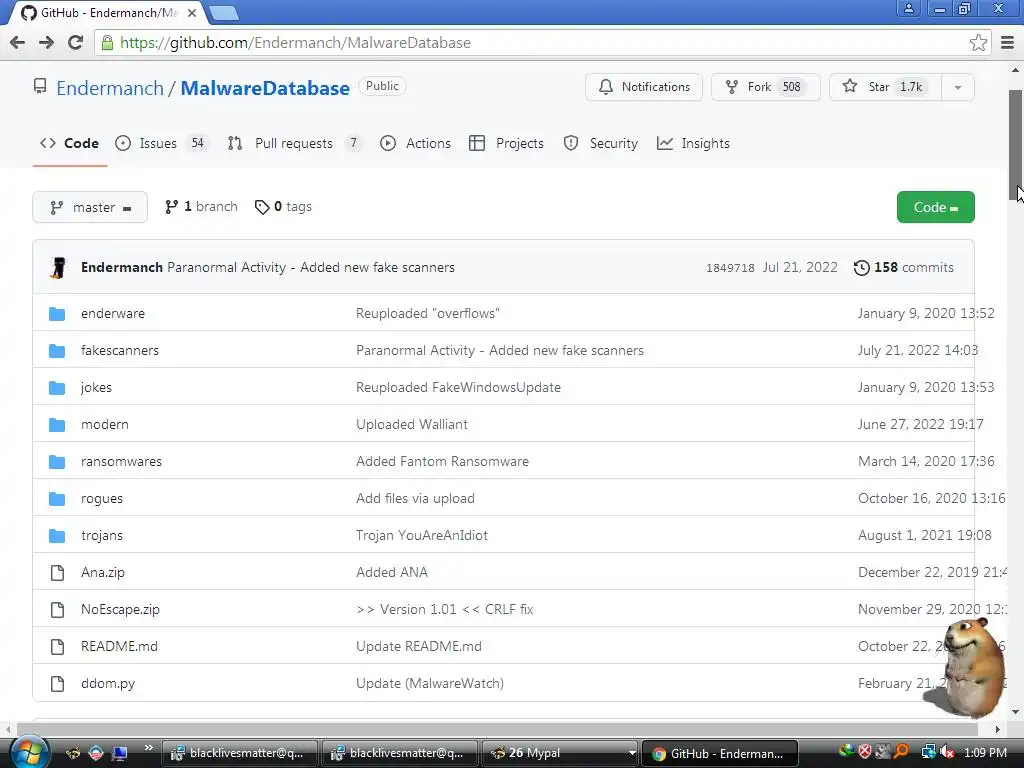Open the Security tab
Image resolution: width=1024 pixels, height=768 pixels.
point(600,143)
